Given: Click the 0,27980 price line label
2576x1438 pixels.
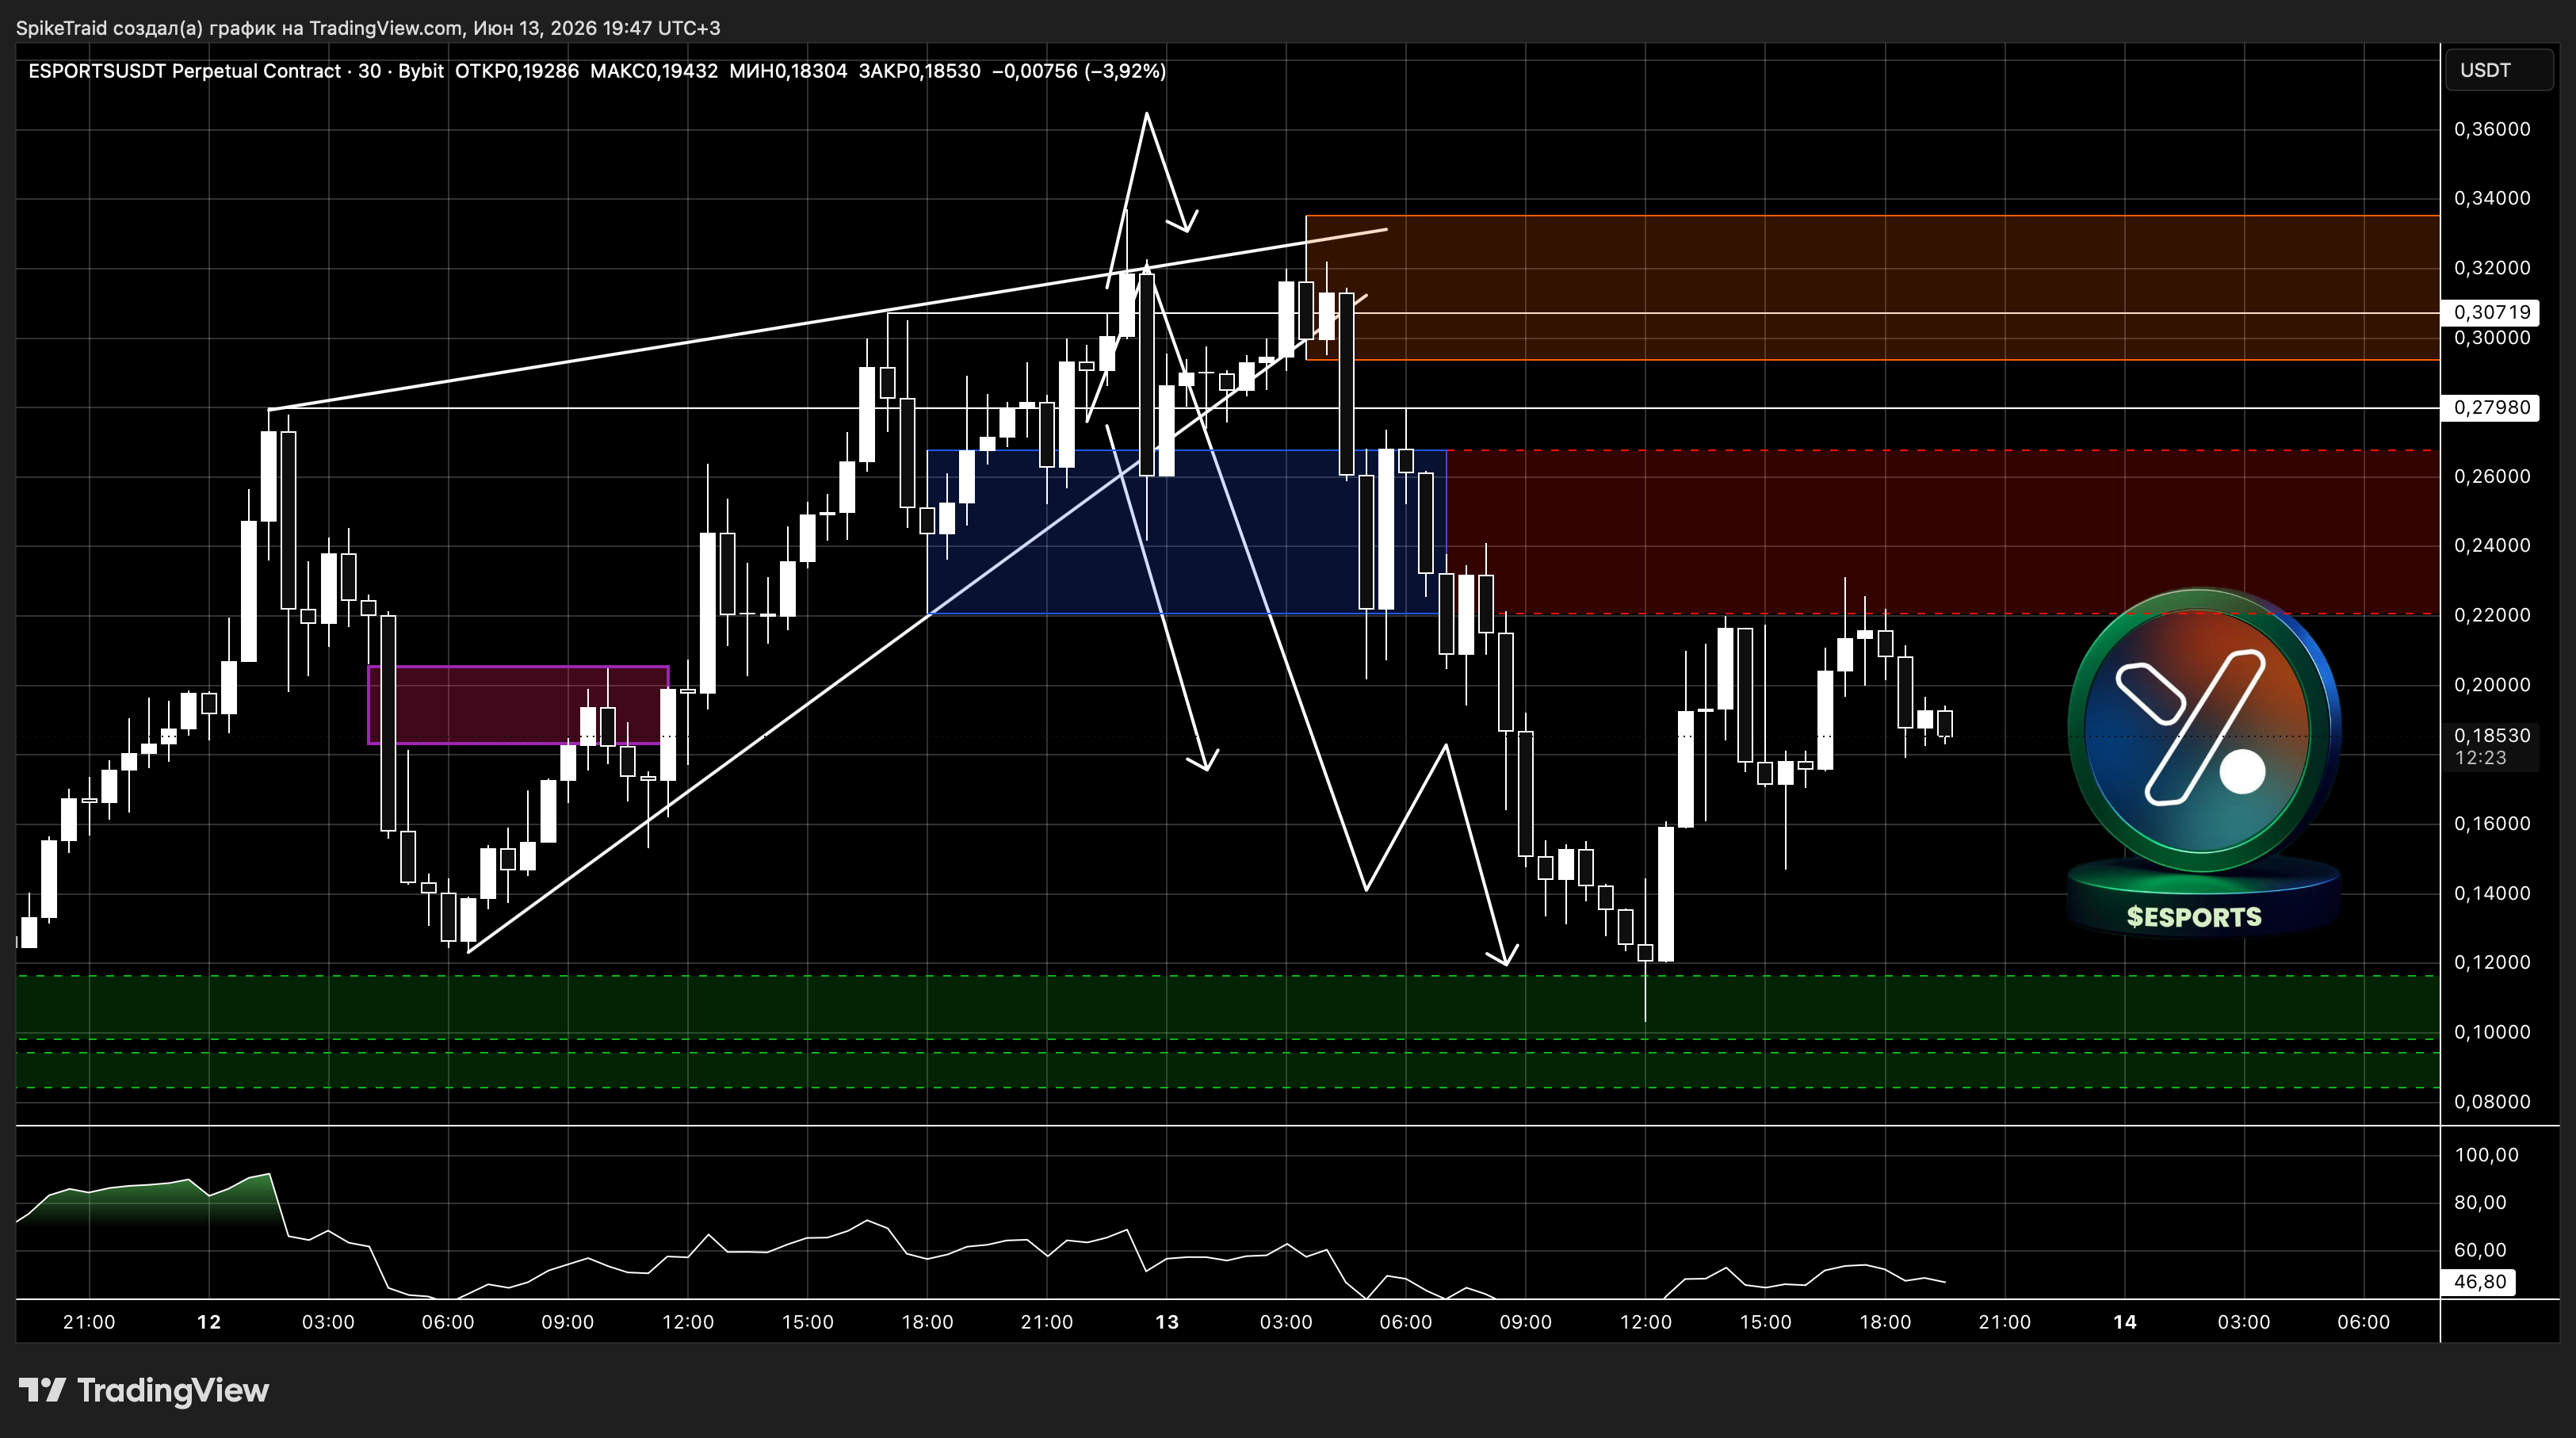Looking at the screenshot, I should tap(2491, 407).
